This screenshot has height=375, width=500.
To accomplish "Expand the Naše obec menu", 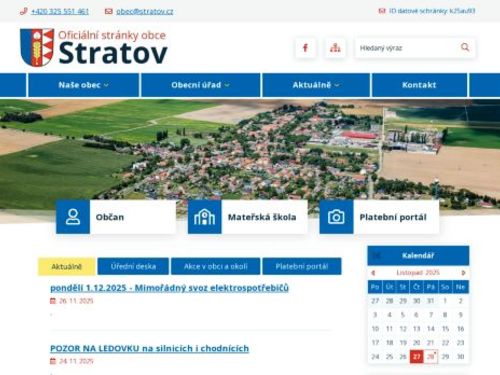I will click(83, 85).
